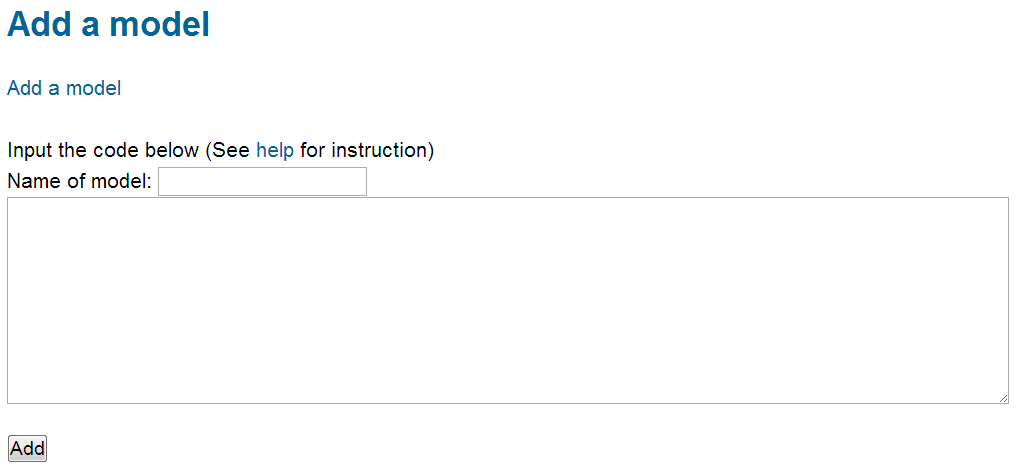1020x468 pixels.
Task: Click inside the large code text area
Action: (x=508, y=300)
